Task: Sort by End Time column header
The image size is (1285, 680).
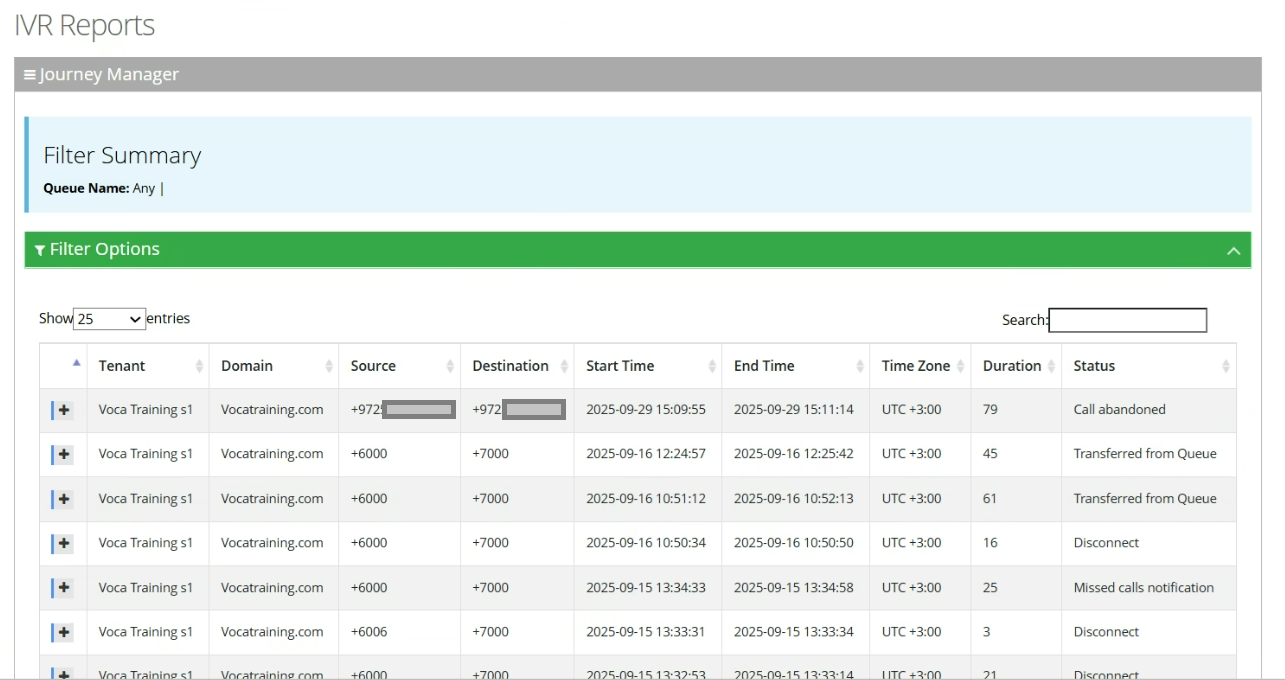Action: pyautogui.click(x=795, y=366)
